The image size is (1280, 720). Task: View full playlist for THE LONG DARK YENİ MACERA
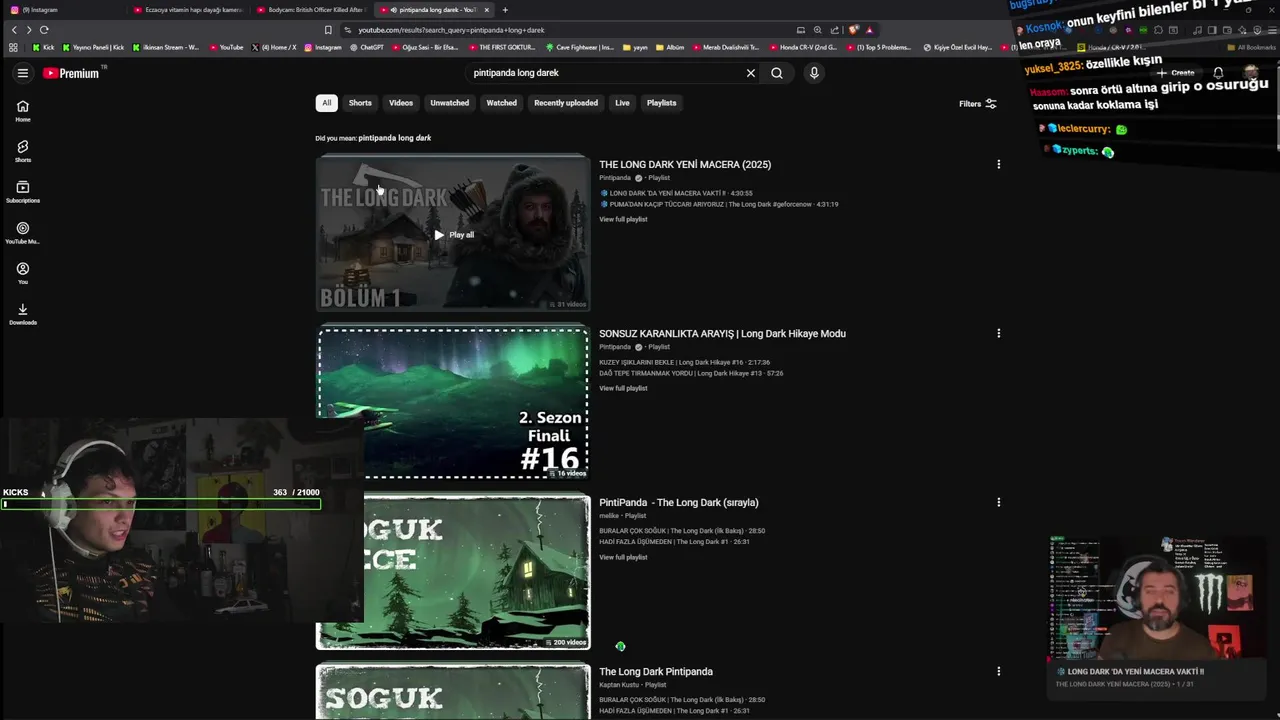click(623, 219)
